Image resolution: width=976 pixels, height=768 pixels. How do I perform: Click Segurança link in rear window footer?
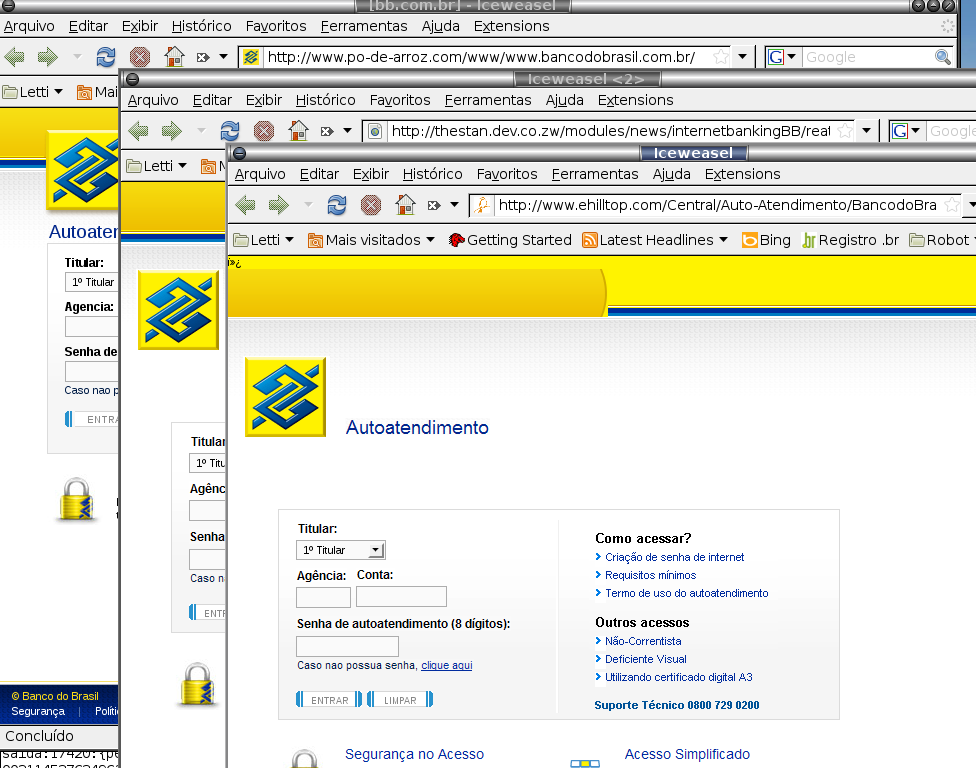[x=38, y=711]
